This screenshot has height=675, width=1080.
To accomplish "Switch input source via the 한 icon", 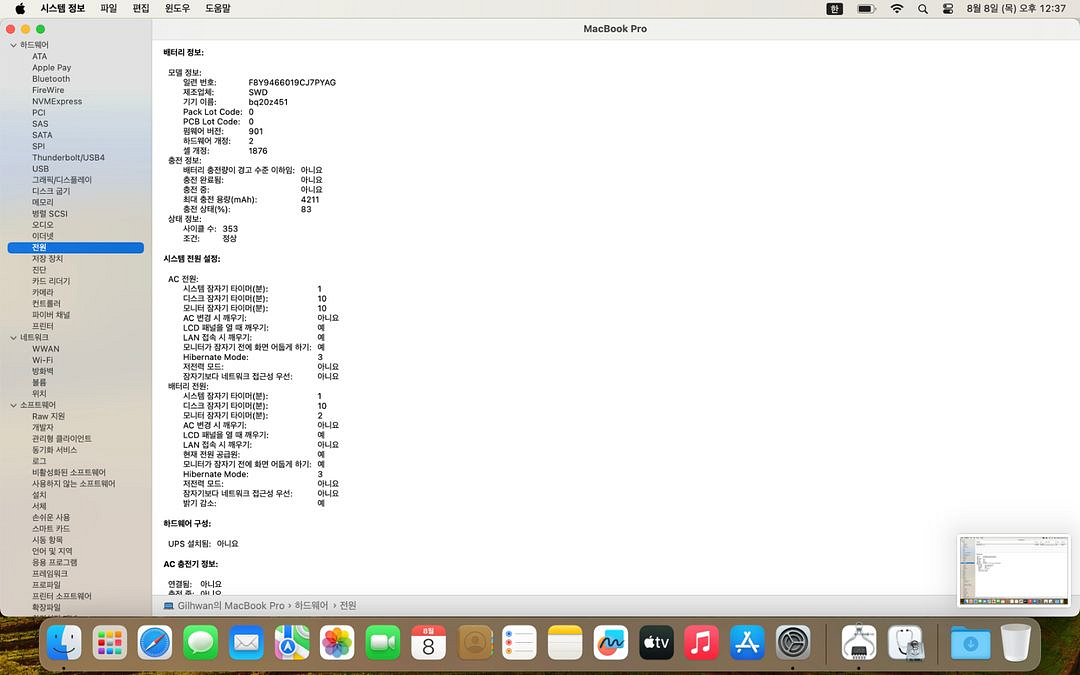I will click(x=835, y=9).
